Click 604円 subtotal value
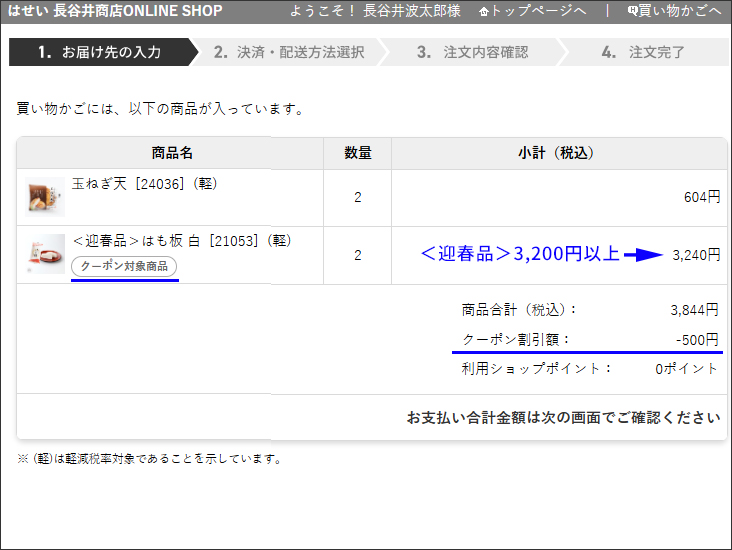This screenshot has height=550, width=732. click(702, 197)
